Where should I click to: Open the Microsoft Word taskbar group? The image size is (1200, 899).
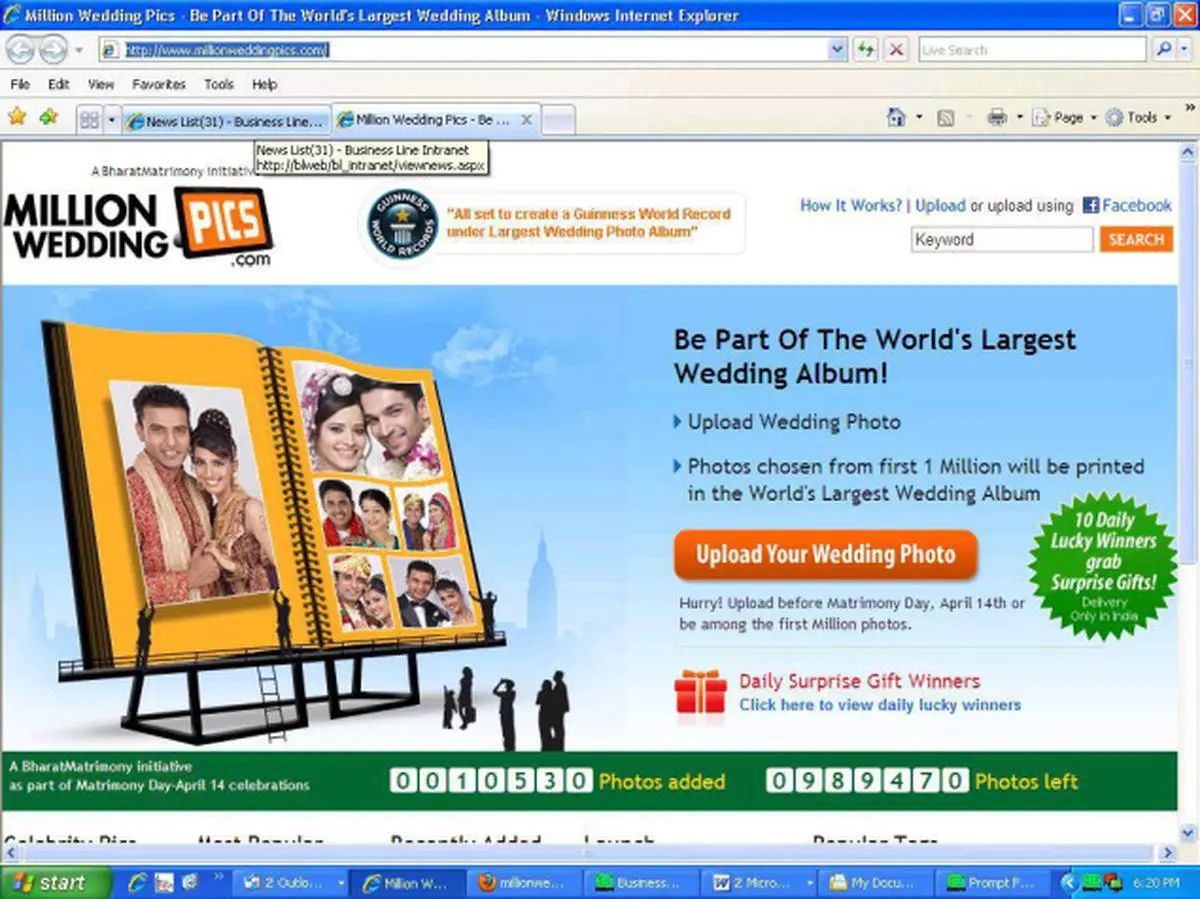[x=759, y=883]
